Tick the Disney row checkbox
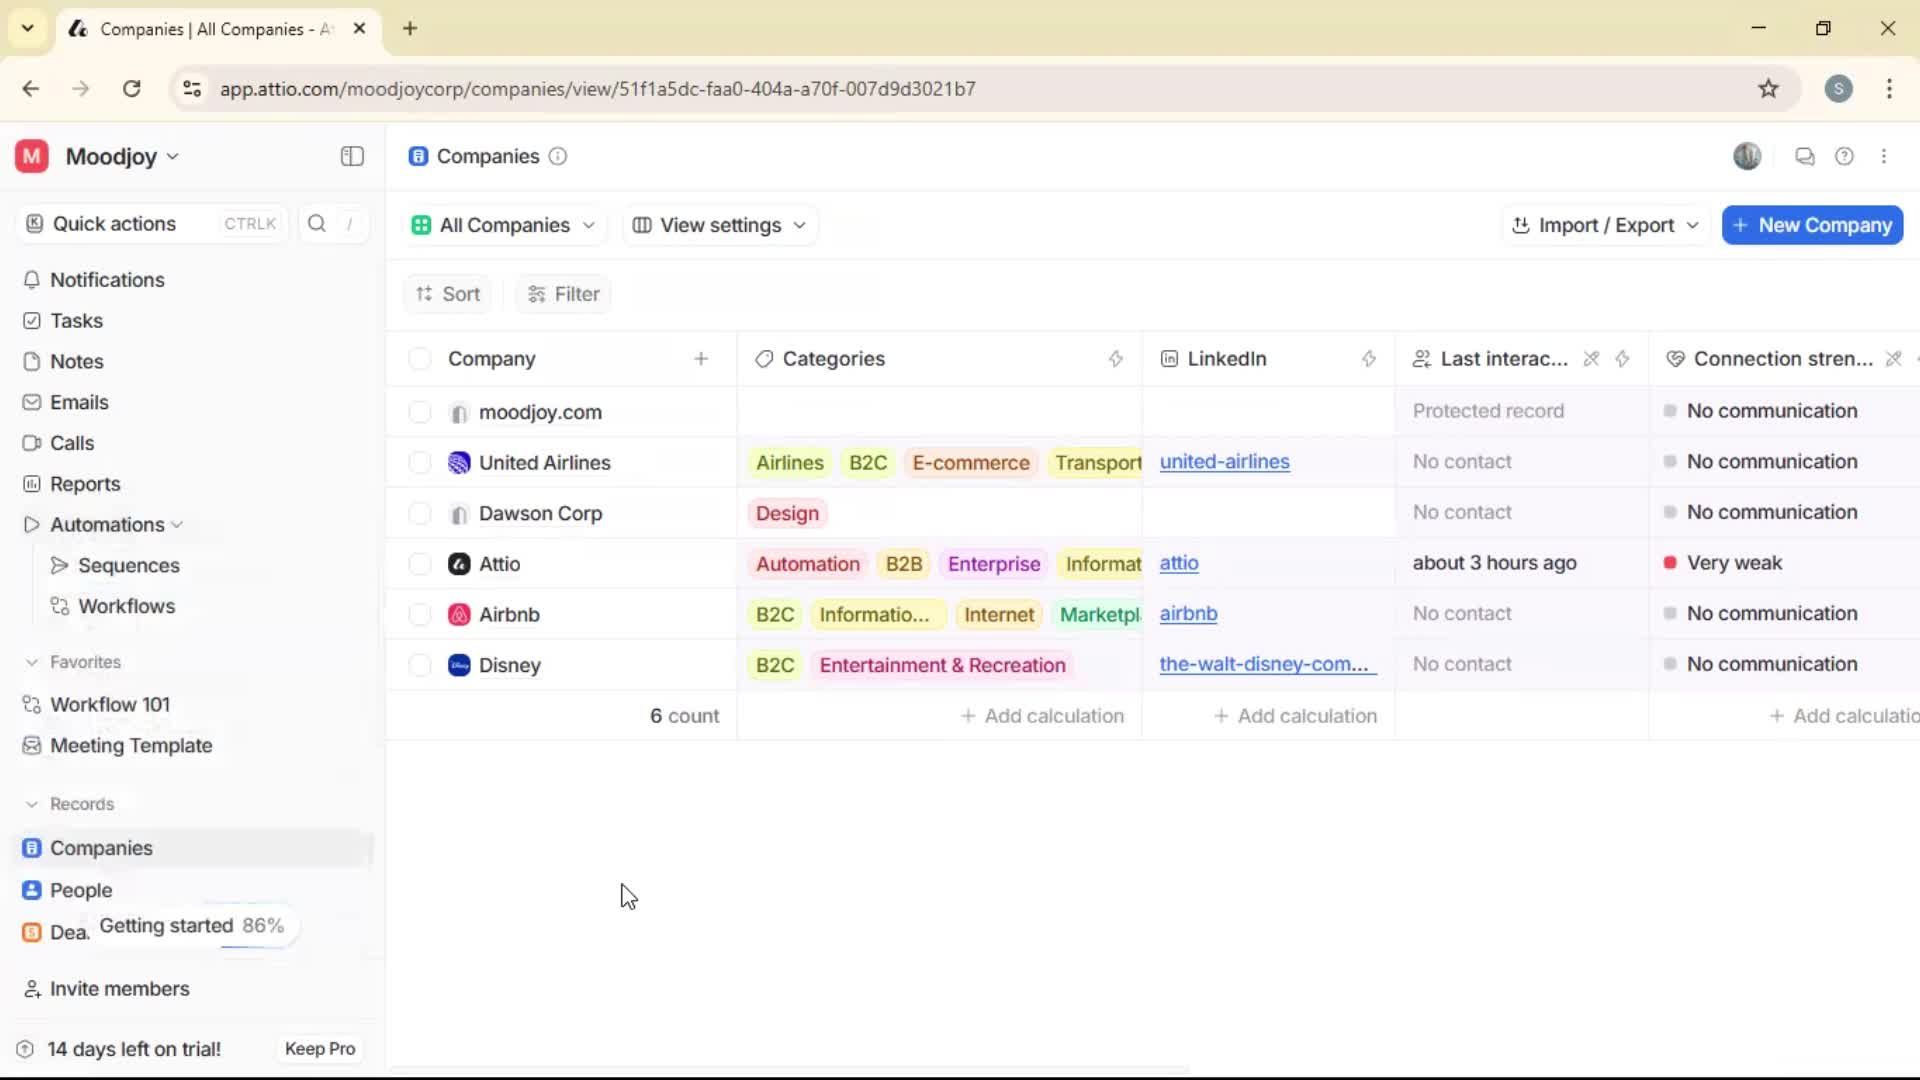Image resolution: width=1920 pixels, height=1080 pixels. click(x=419, y=664)
